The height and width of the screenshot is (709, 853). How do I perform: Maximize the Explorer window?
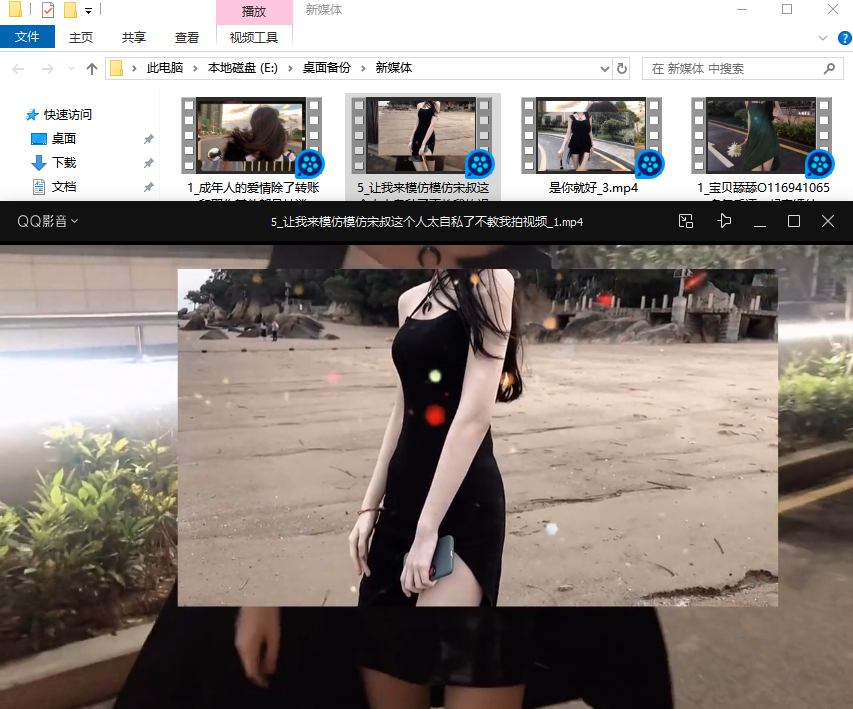[x=787, y=9]
